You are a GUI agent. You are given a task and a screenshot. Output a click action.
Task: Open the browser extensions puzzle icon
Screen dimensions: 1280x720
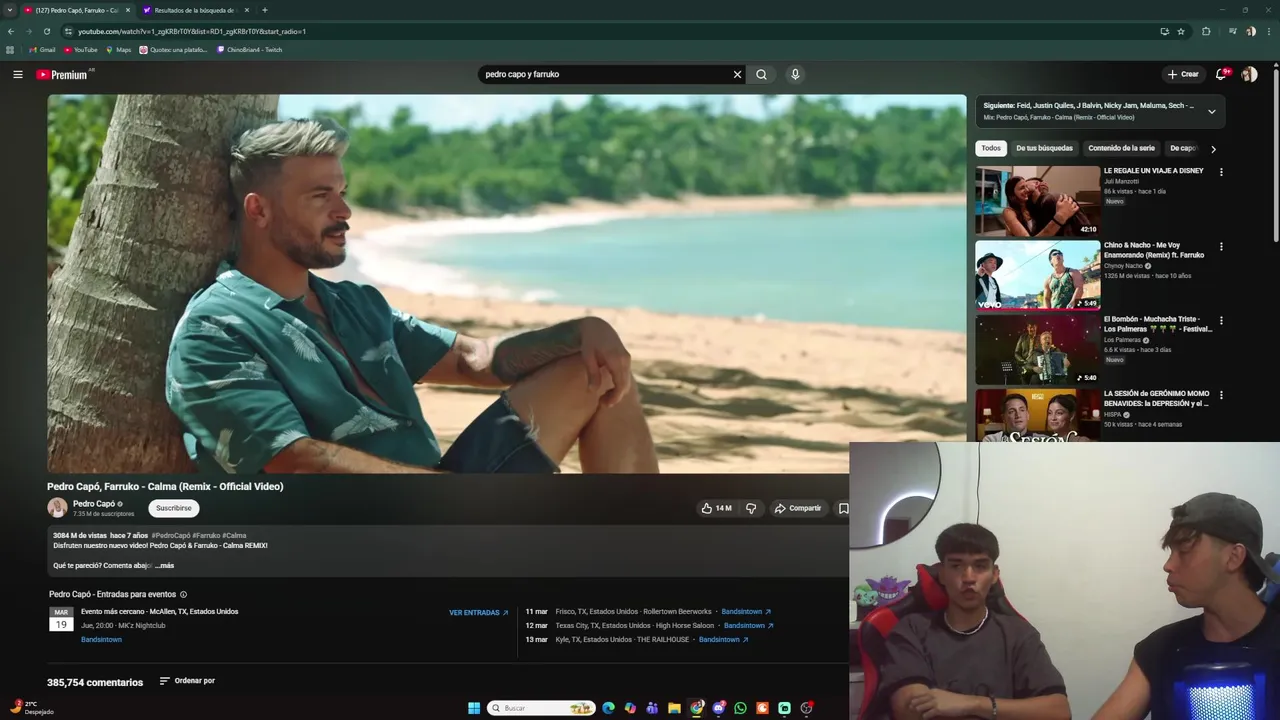(x=1206, y=31)
